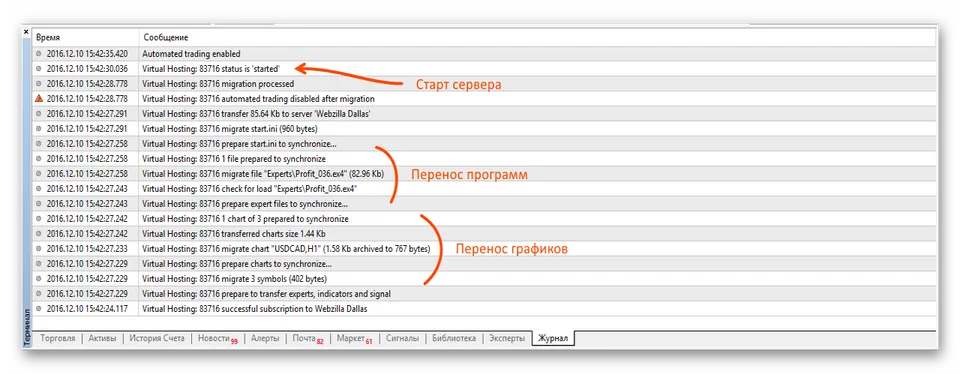This screenshot has width=960, height=374.
Task: Select the "83716 status is 'started'" entry
Action: pos(211,69)
